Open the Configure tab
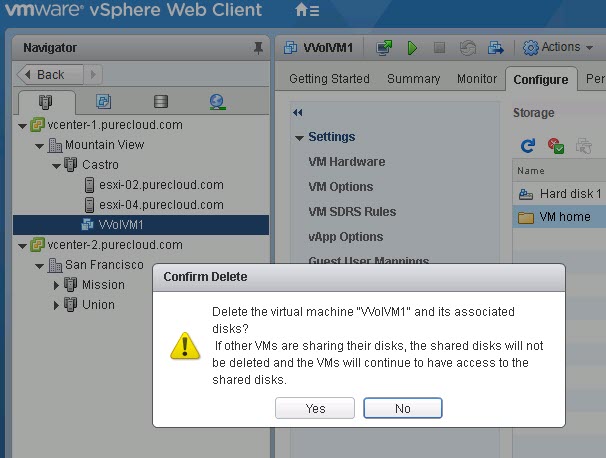Screen dimensions: 606x458 tap(541, 80)
